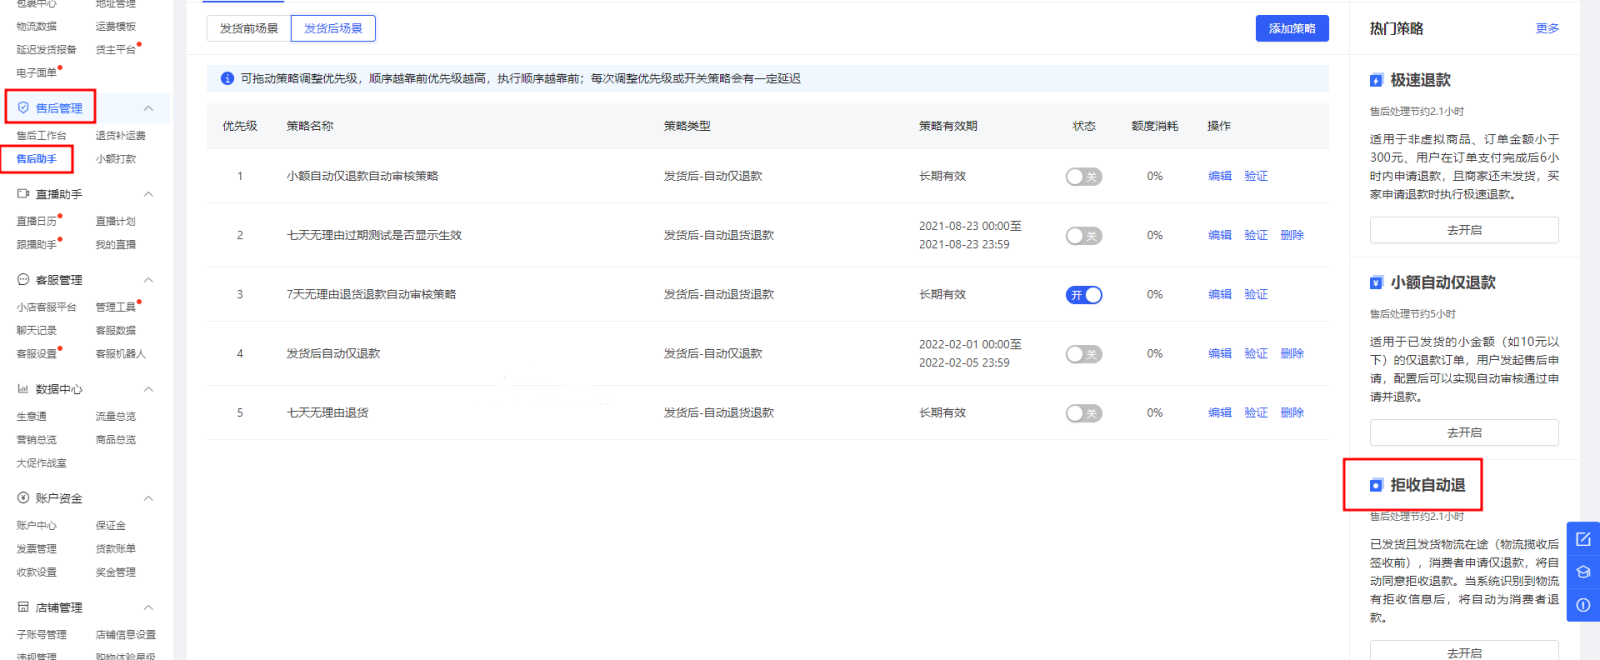Click the 售后管理 shield icon in sidebar

tap(23, 108)
